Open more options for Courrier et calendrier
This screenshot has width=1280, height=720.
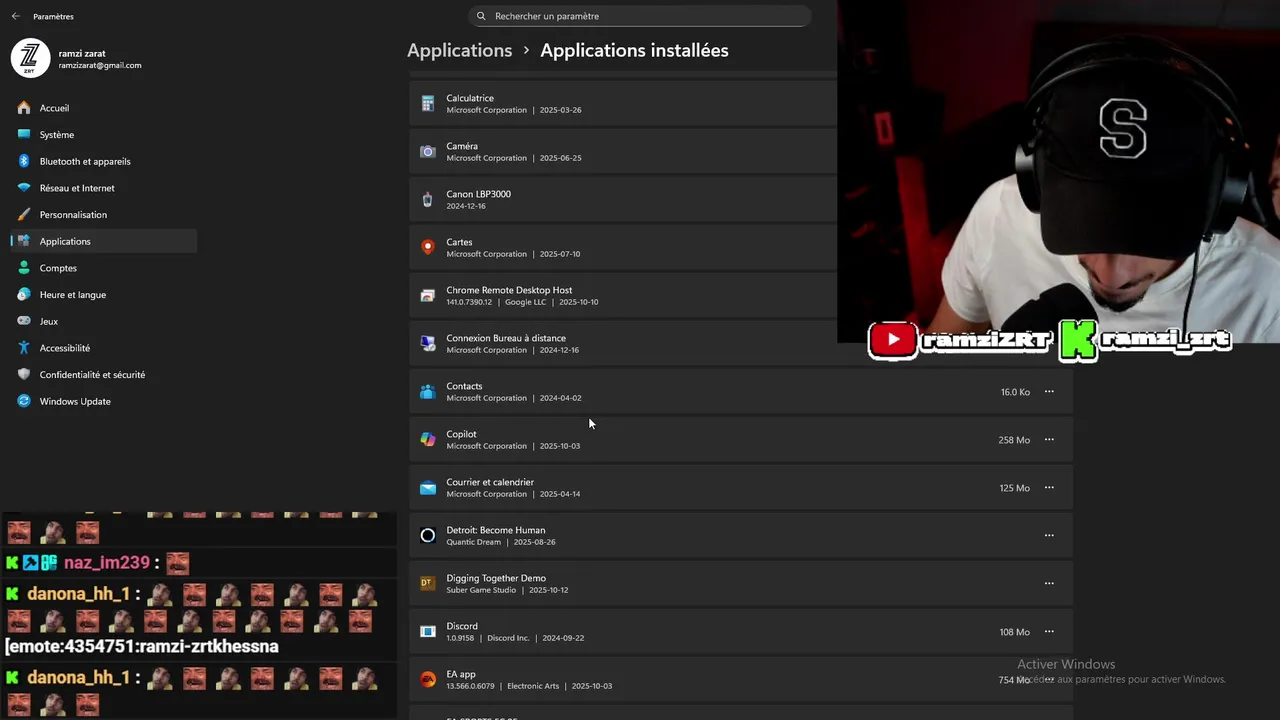pos(1049,488)
